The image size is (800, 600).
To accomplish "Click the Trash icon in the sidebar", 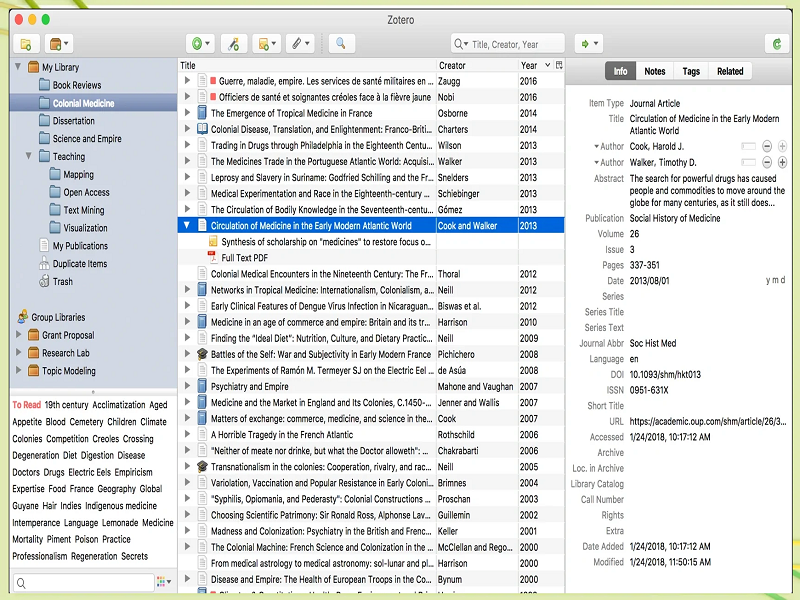I will [44, 281].
